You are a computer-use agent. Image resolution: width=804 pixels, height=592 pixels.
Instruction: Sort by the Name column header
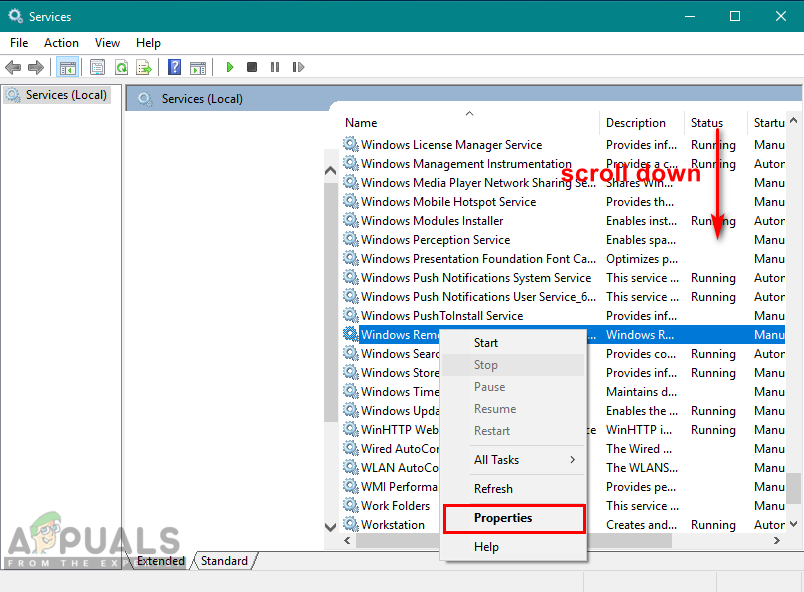469,123
